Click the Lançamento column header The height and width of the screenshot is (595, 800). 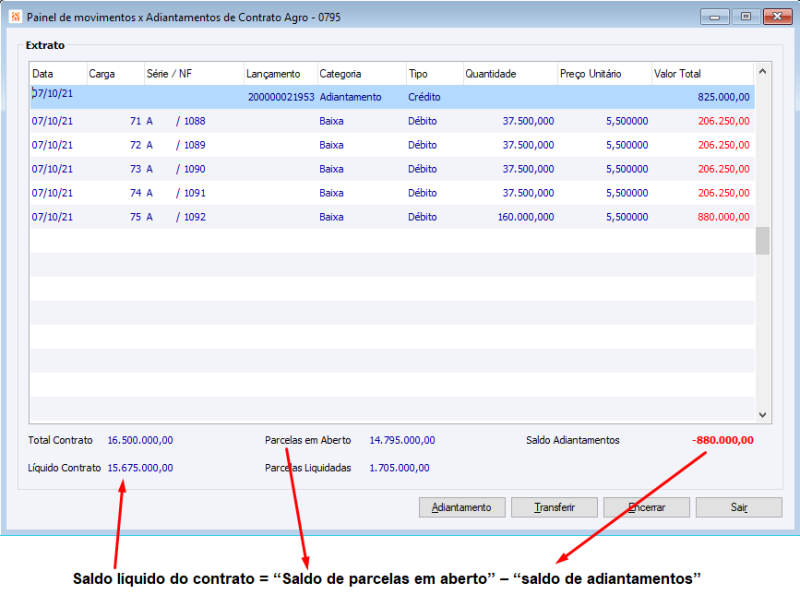pyautogui.click(x=281, y=73)
